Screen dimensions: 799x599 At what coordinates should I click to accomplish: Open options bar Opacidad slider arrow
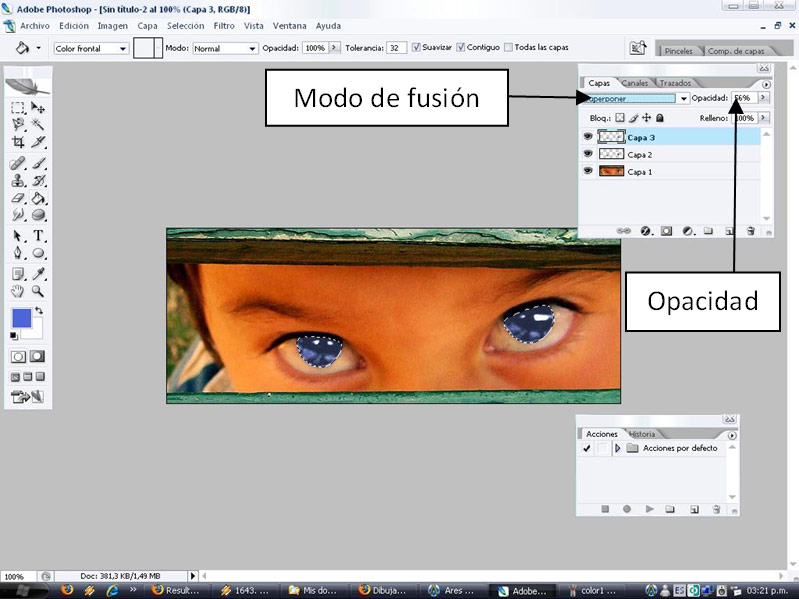pos(334,48)
